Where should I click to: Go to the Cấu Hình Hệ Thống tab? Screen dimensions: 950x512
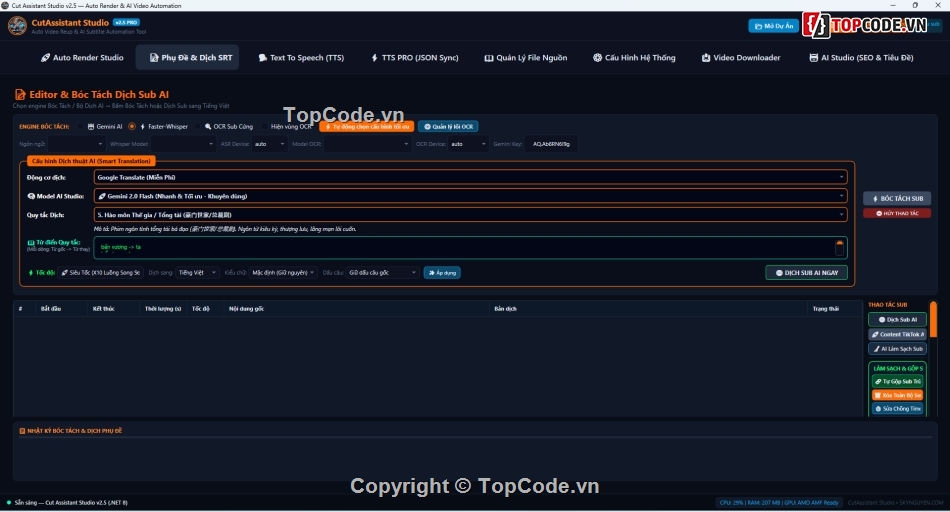coord(634,58)
